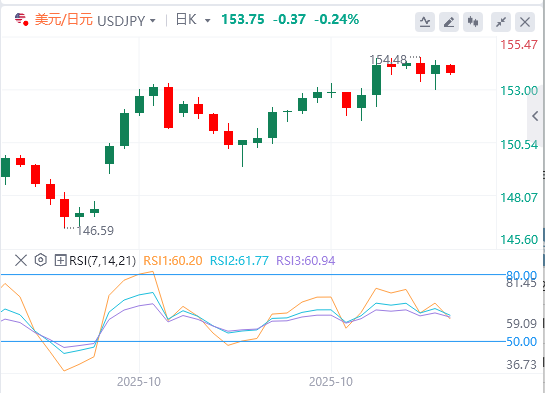Select the 153.75 current price value
Screen dimensions: 545x393
click(x=243, y=19)
